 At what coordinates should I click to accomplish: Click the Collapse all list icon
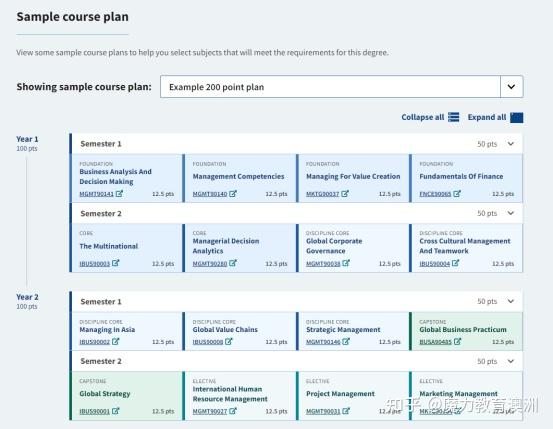pos(454,117)
